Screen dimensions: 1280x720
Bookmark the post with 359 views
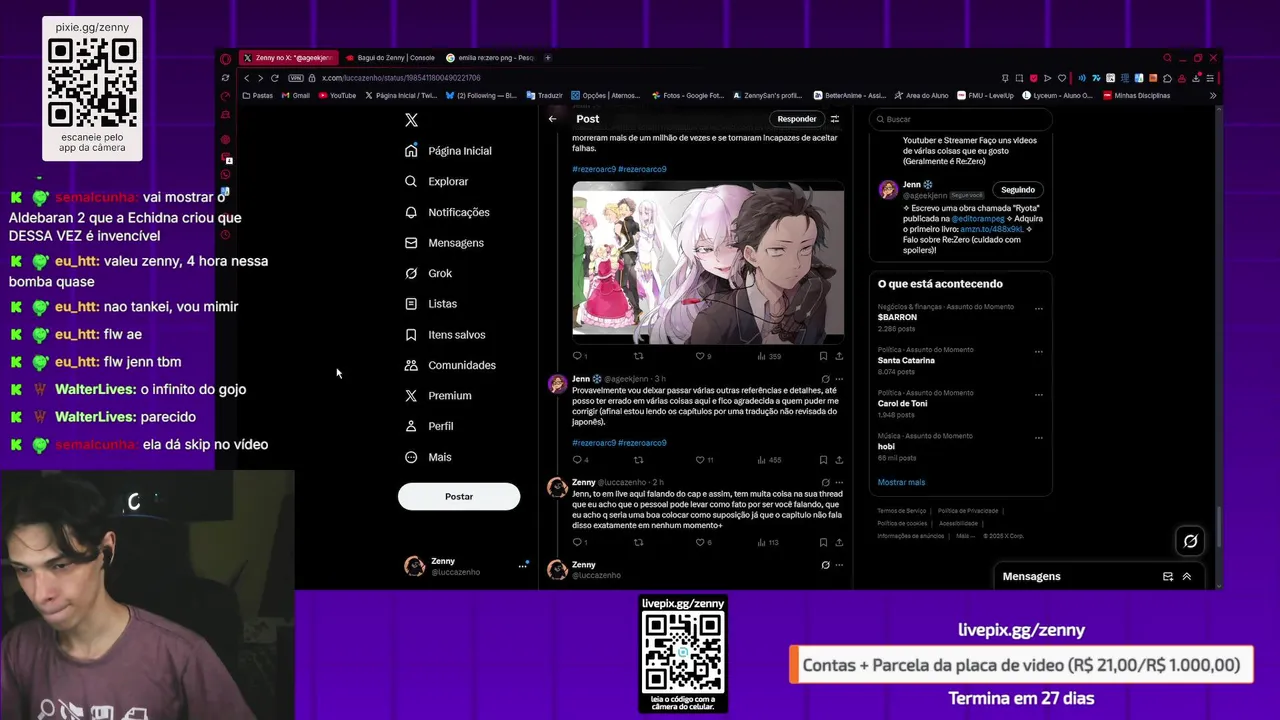point(823,356)
